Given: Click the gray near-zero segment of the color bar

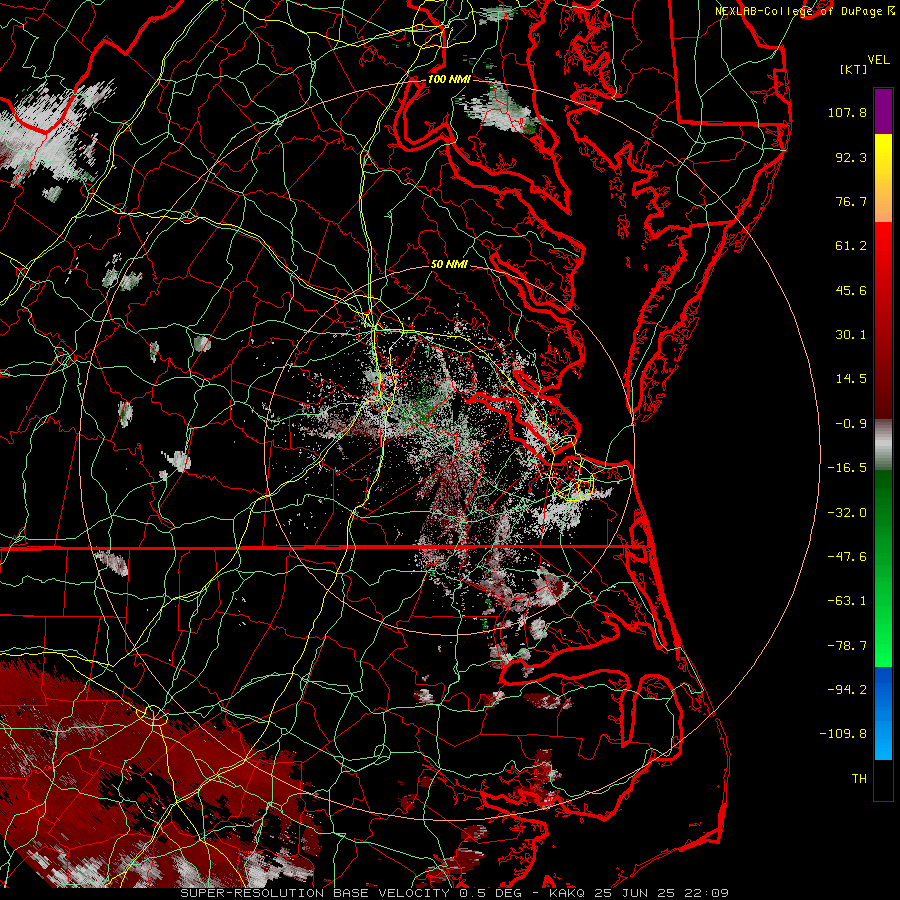Looking at the screenshot, I should click(883, 444).
